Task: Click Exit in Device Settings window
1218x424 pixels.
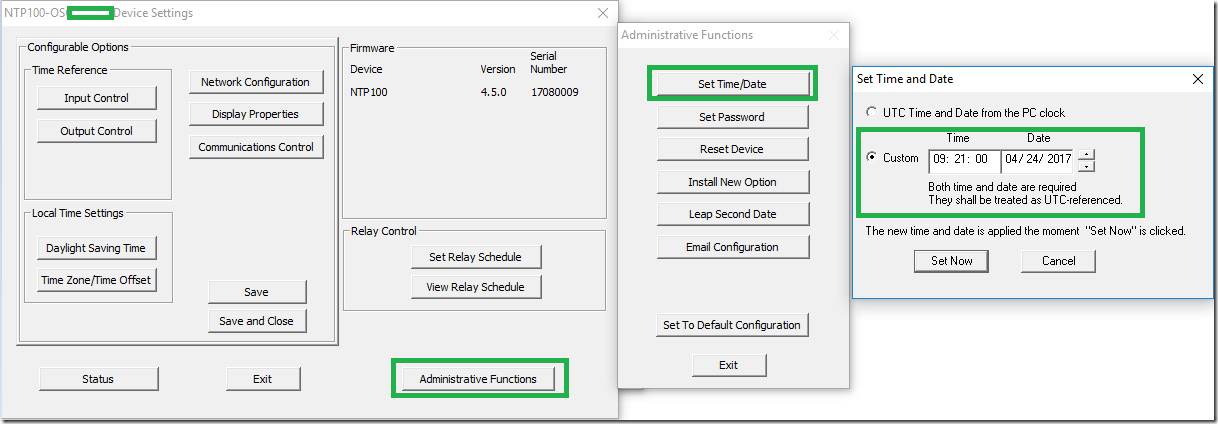Action: pyautogui.click(x=262, y=379)
